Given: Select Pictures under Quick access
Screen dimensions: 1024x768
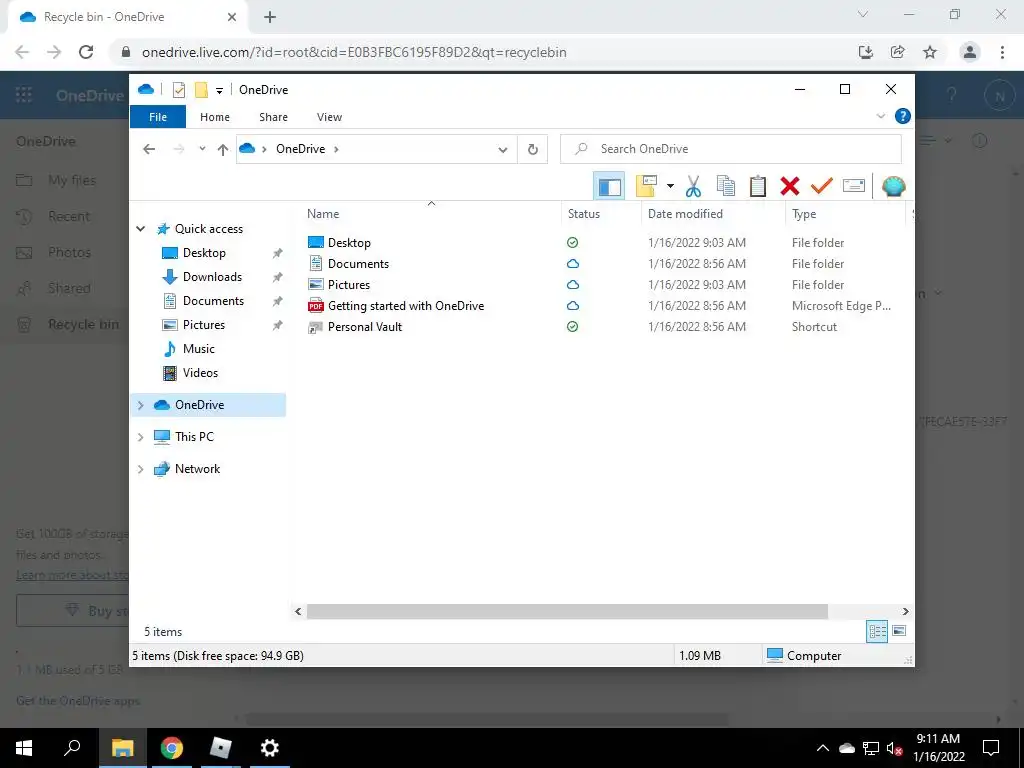Looking at the screenshot, I should tap(203, 325).
